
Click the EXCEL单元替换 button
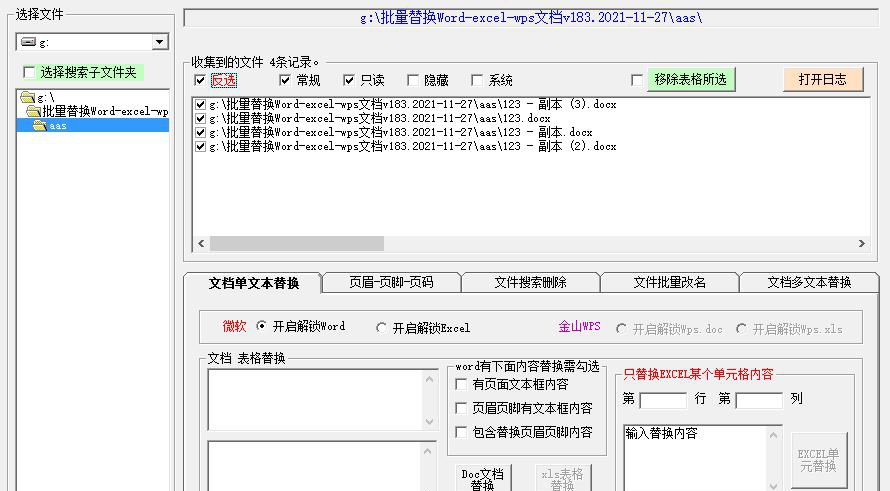pos(818,460)
